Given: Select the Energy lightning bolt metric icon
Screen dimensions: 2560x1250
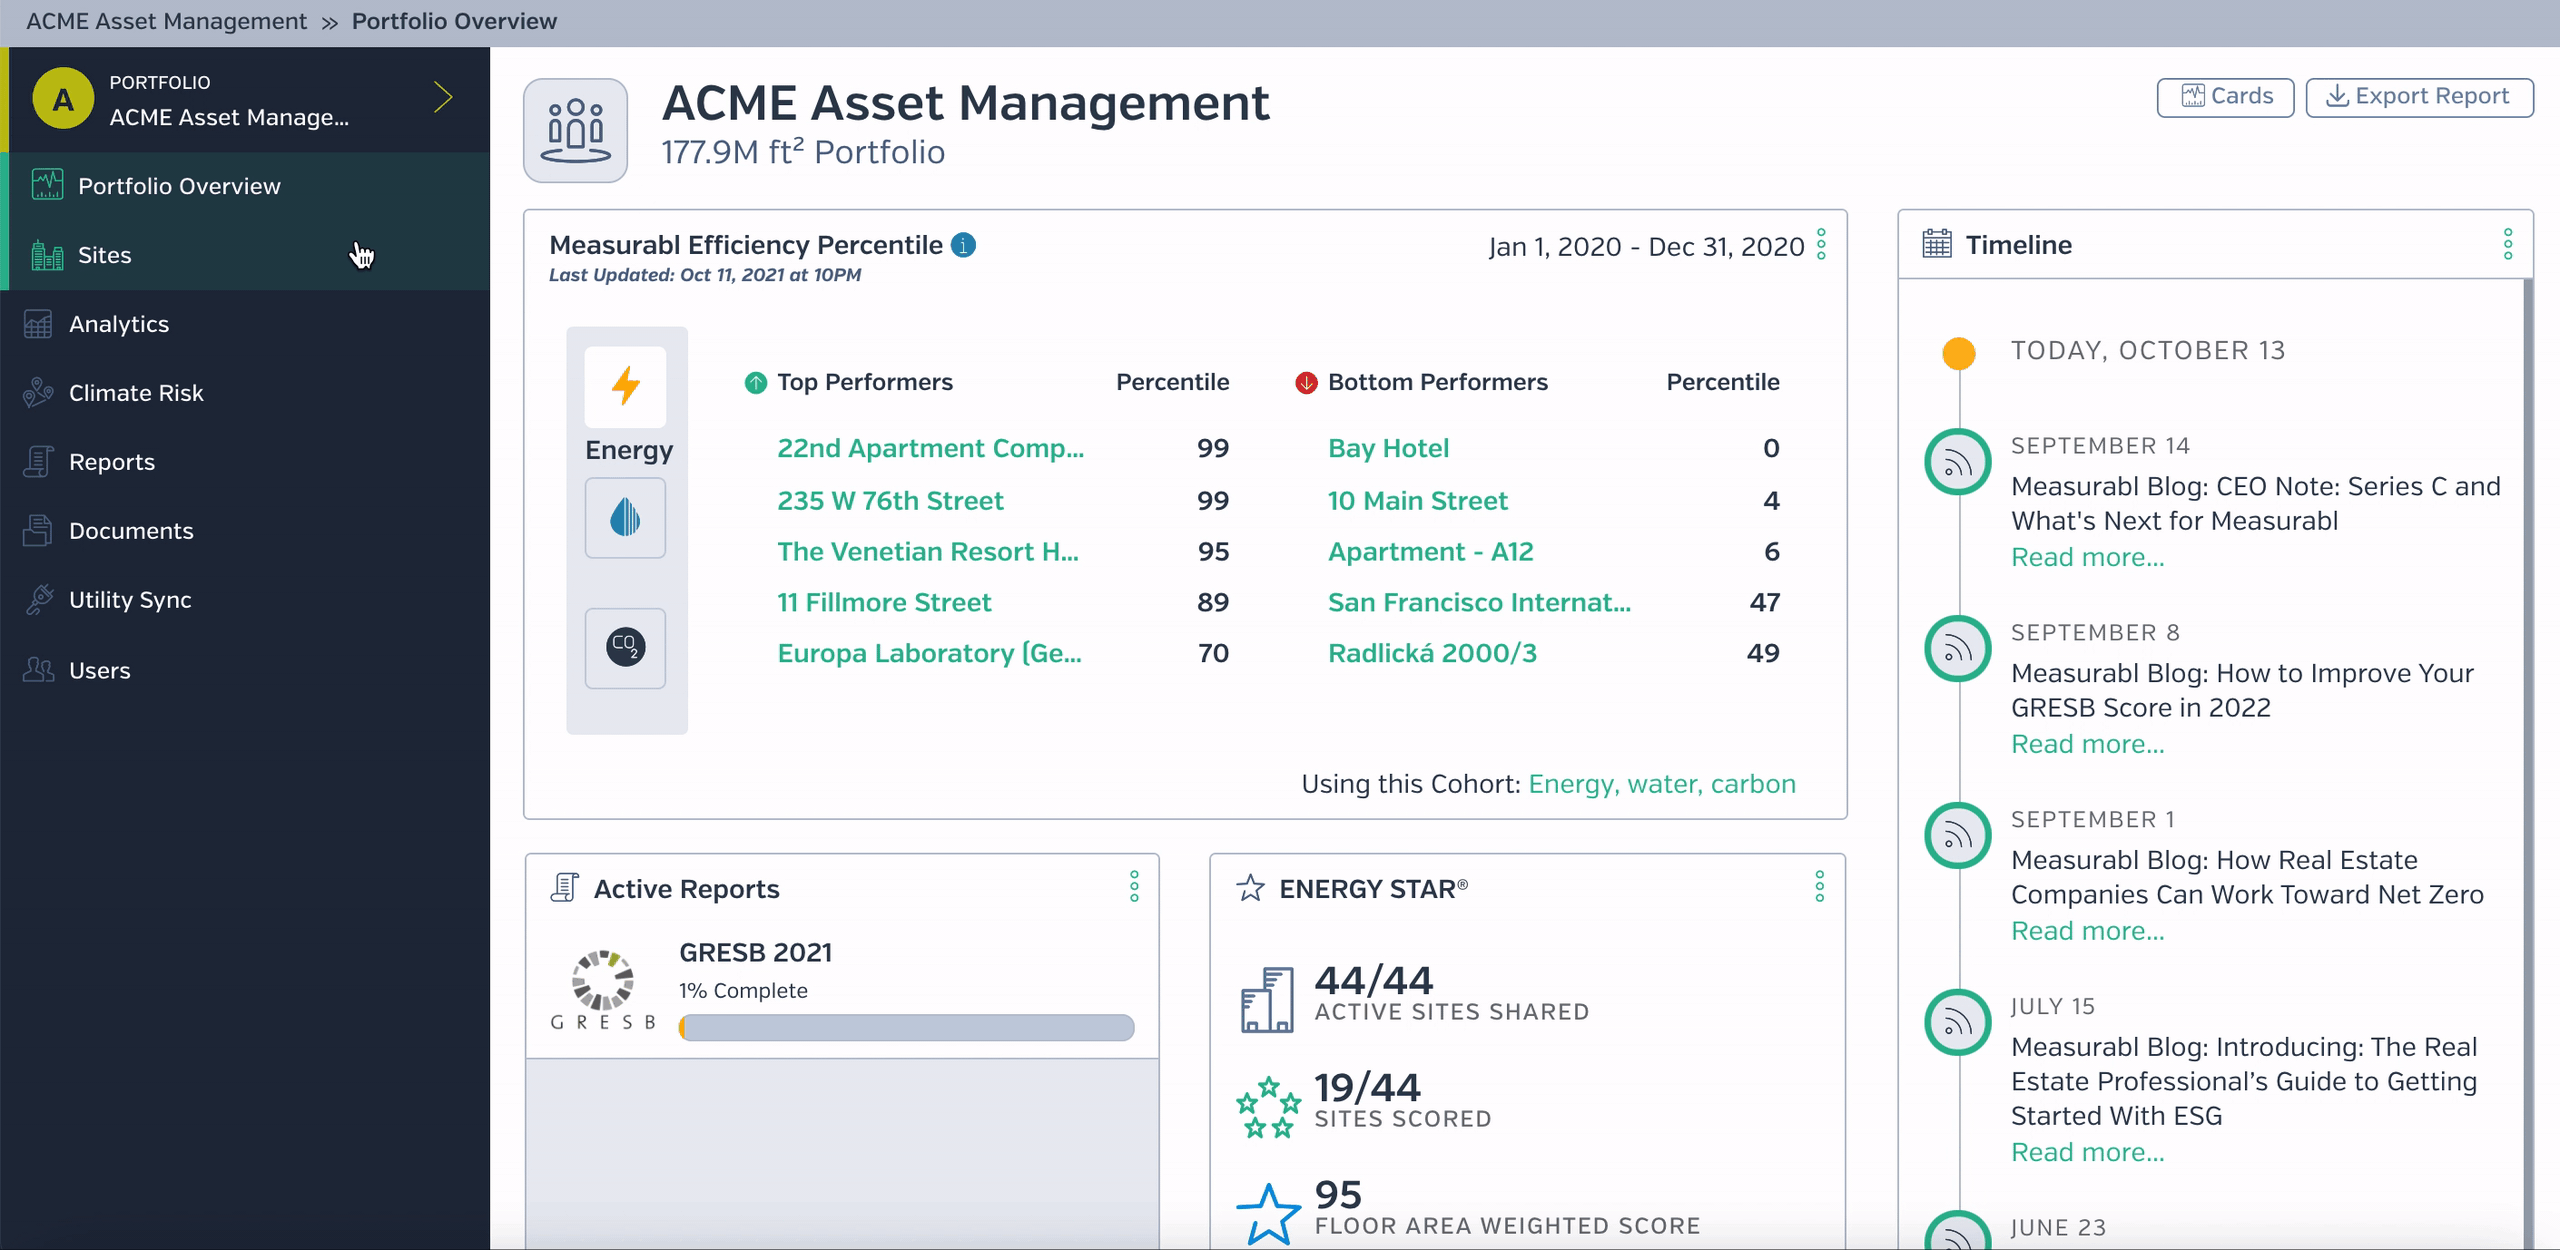Looking at the screenshot, I should coord(626,386).
